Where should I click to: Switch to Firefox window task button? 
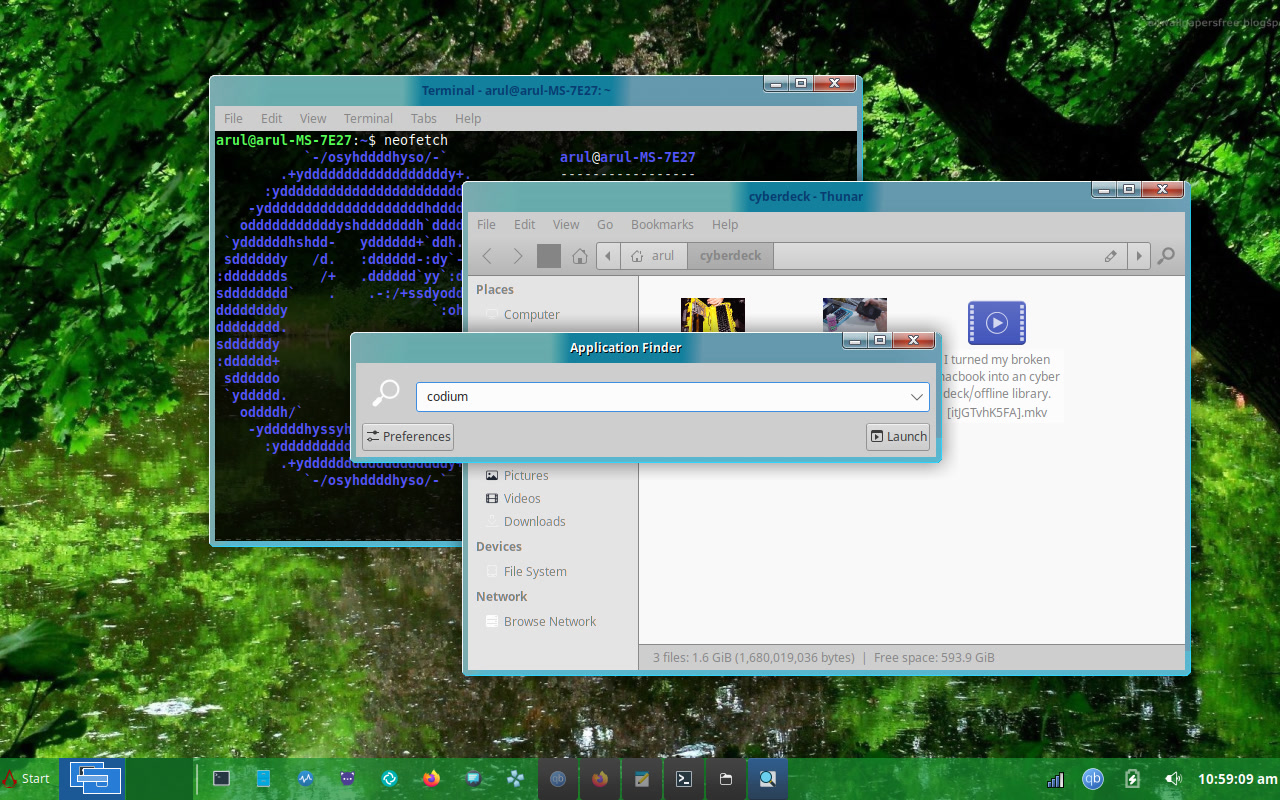[x=600, y=778]
